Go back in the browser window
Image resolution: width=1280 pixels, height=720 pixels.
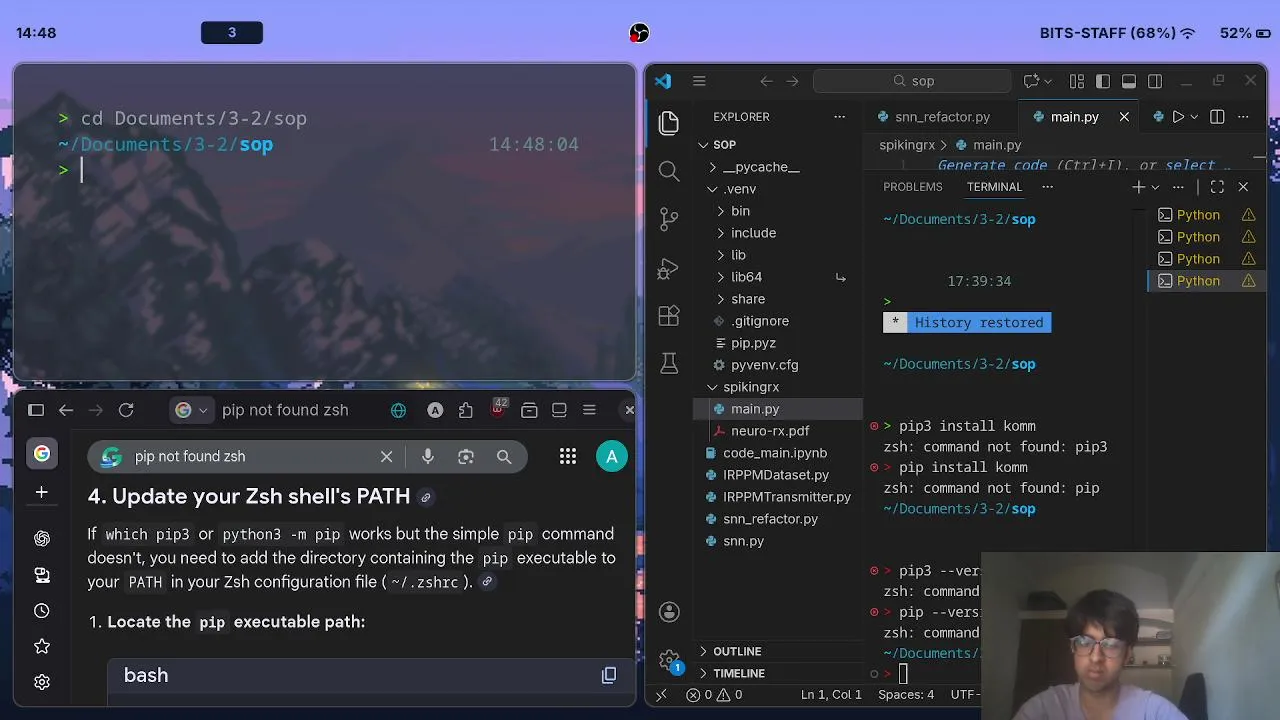66,410
